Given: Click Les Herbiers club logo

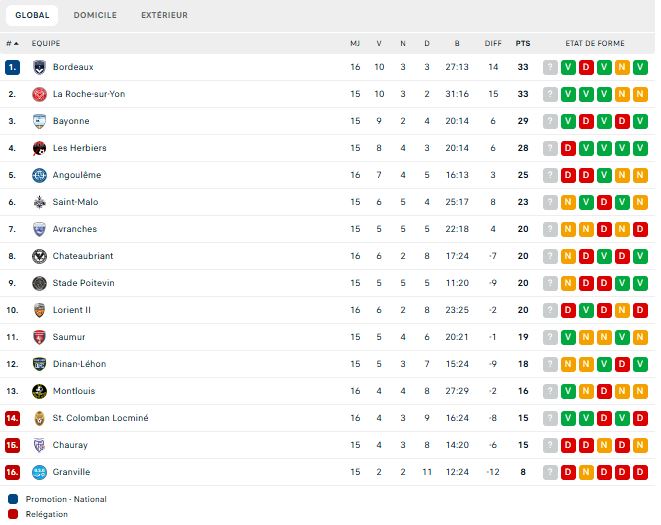Looking at the screenshot, I should [x=39, y=148].
